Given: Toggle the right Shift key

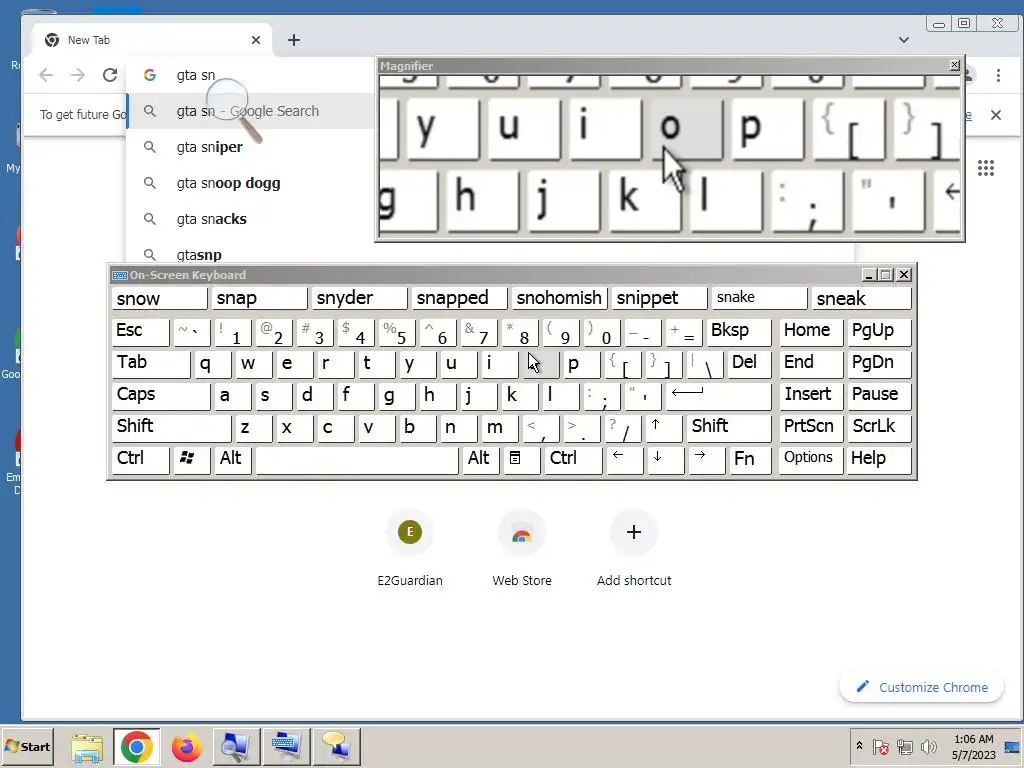Looking at the screenshot, I should tap(728, 428).
